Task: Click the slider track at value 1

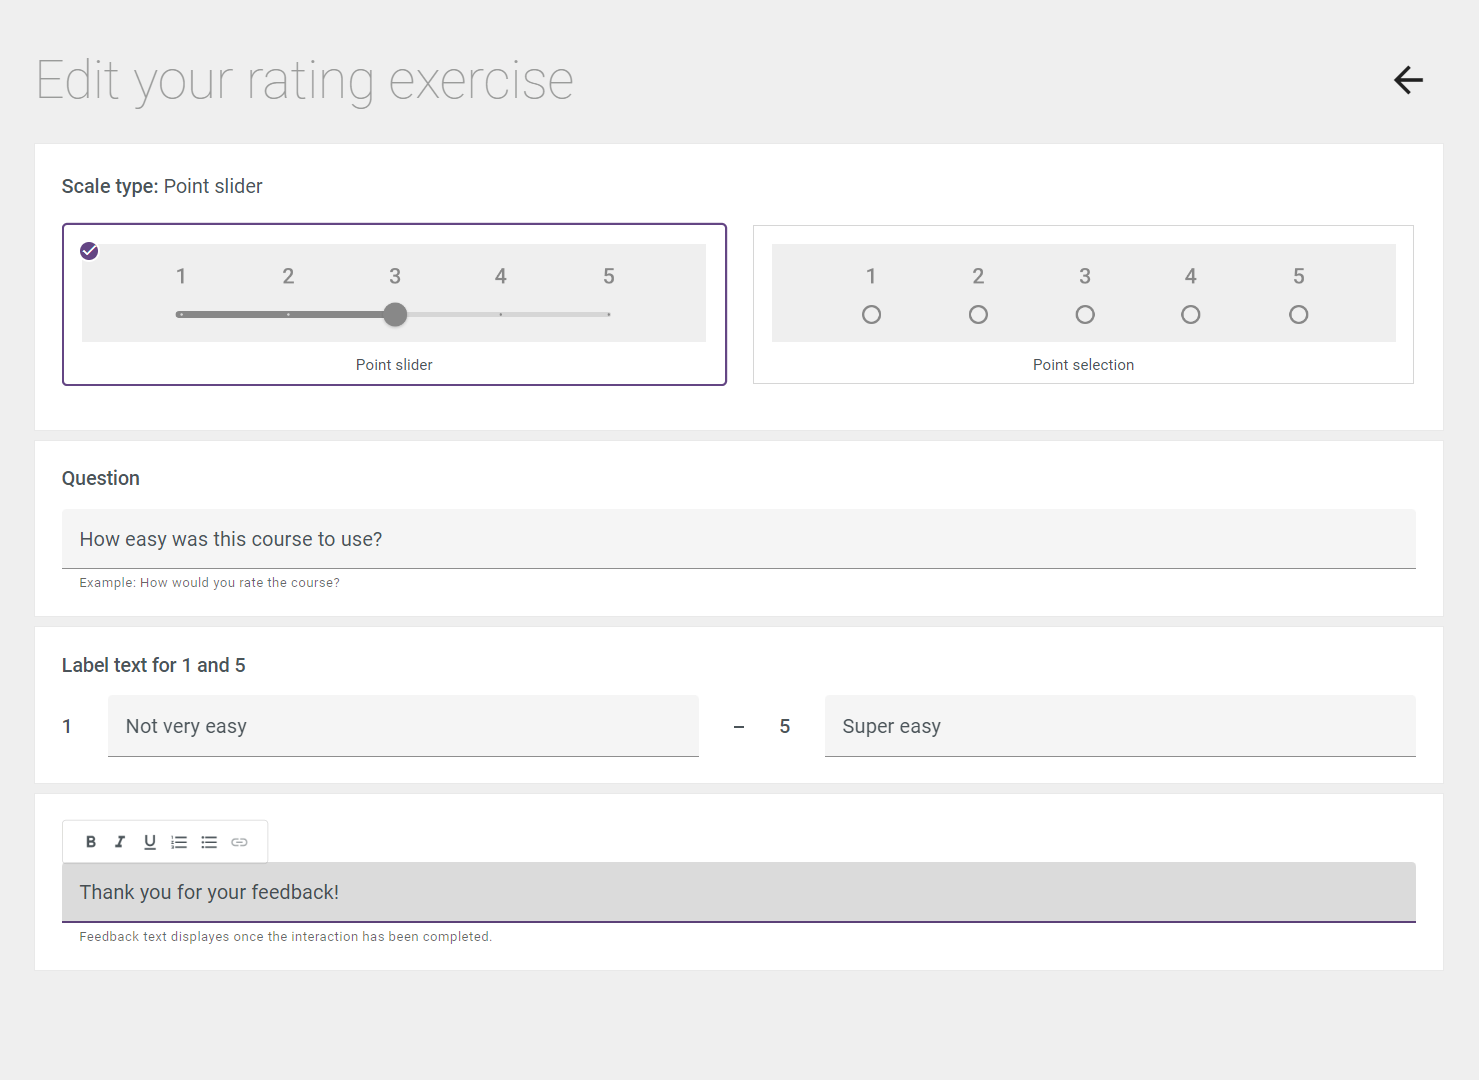Action: click(x=180, y=315)
